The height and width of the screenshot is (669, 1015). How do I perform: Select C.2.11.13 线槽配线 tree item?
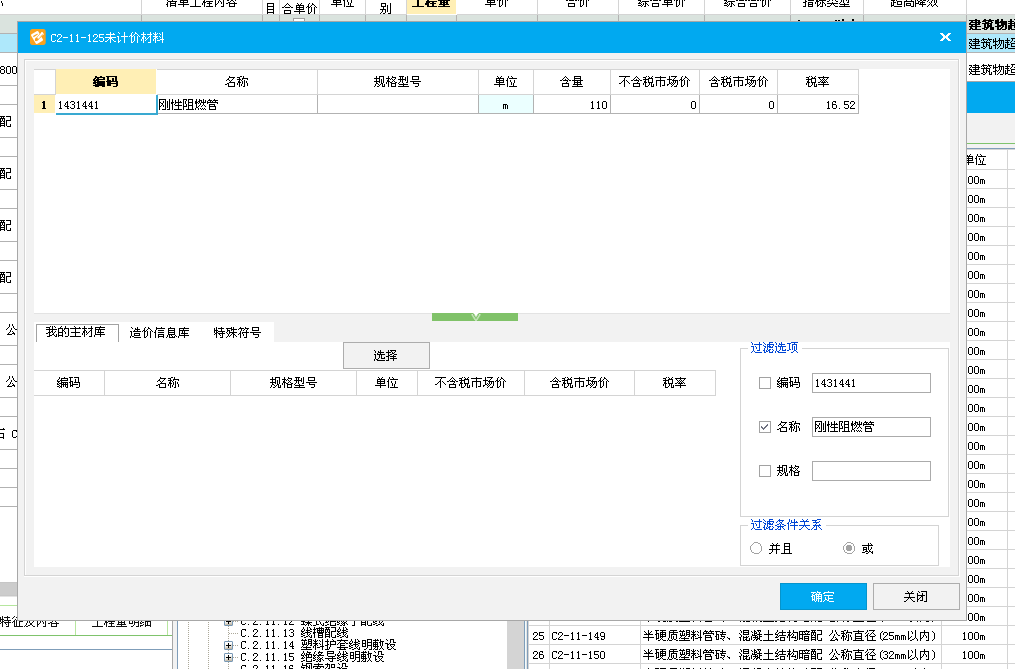click(x=295, y=633)
